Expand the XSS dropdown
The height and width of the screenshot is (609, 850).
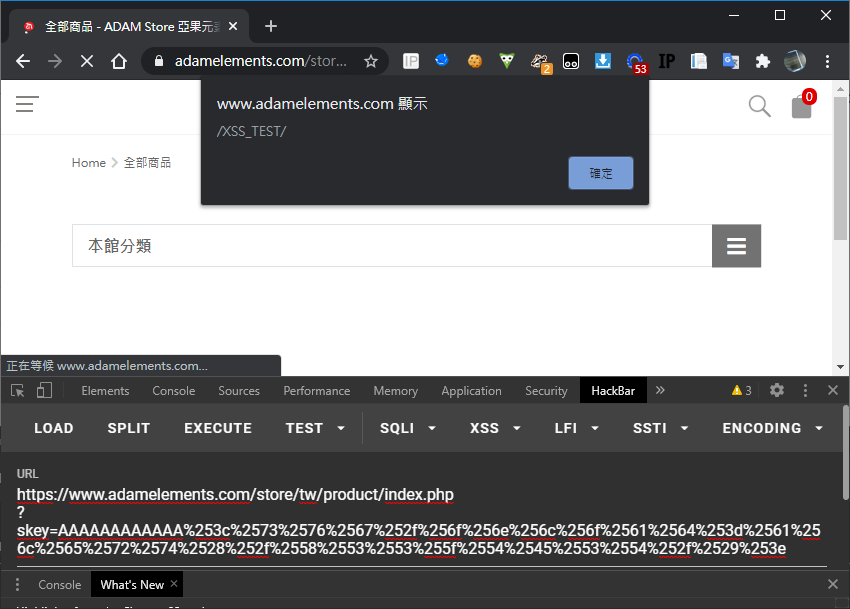pos(495,428)
